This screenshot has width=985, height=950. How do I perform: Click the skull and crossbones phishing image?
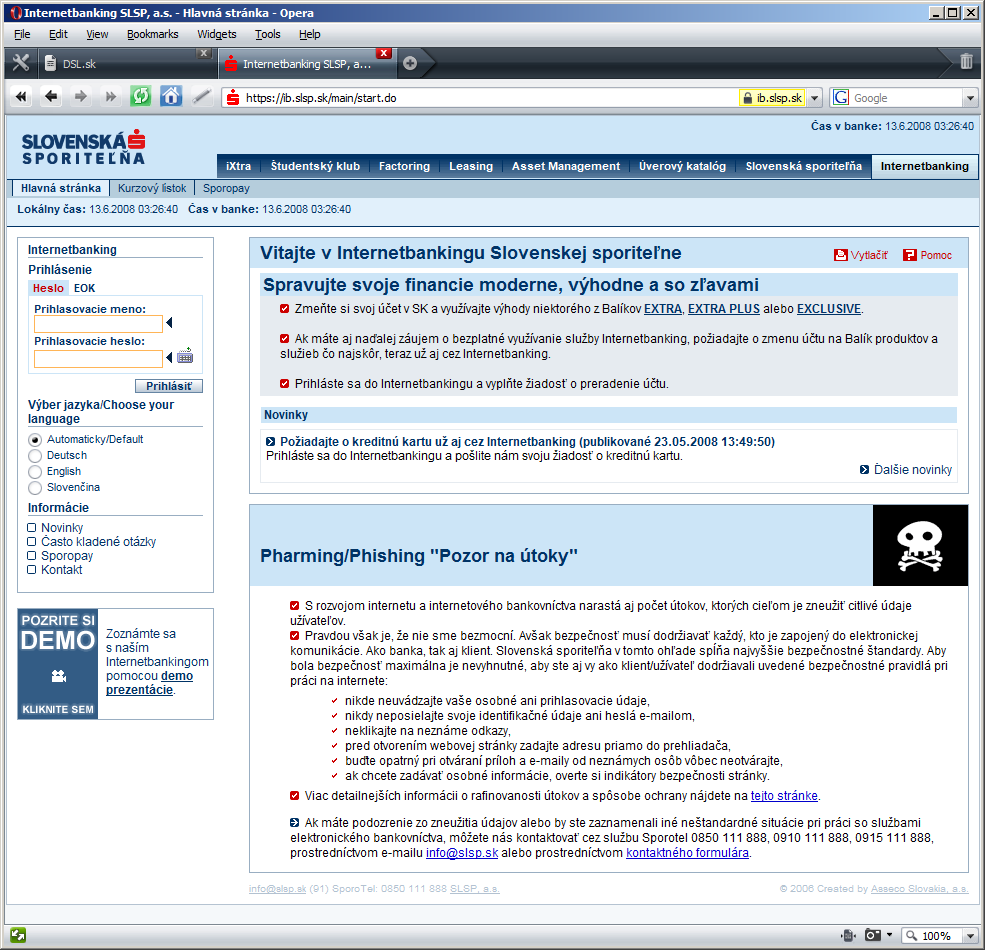coord(920,545)
